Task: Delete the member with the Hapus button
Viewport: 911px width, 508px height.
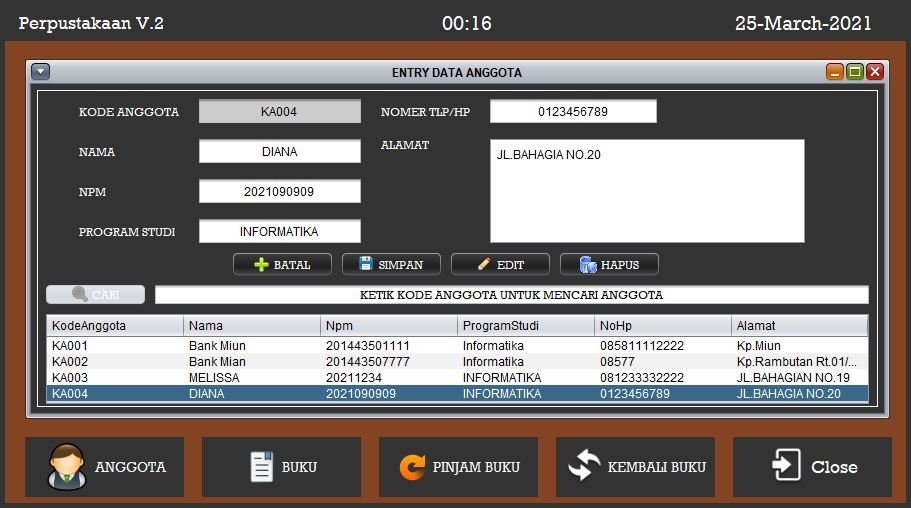Action: point(609,265)
